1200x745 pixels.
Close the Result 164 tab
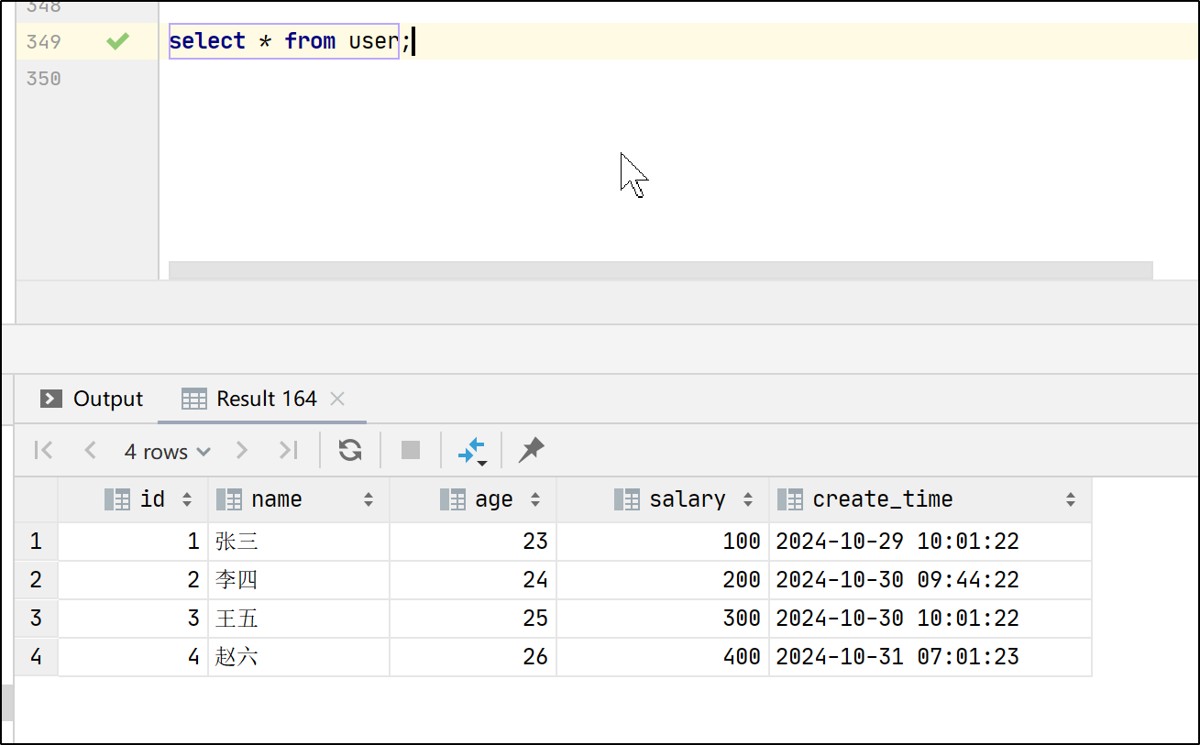click(x=337, y=399)
